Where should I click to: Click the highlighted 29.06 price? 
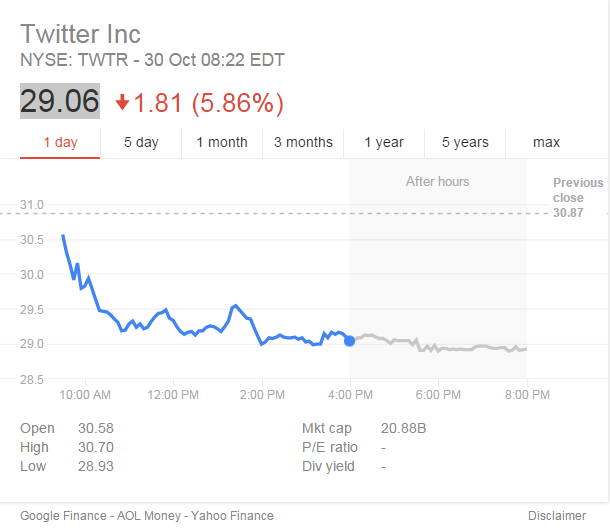(x=60, y=101)
